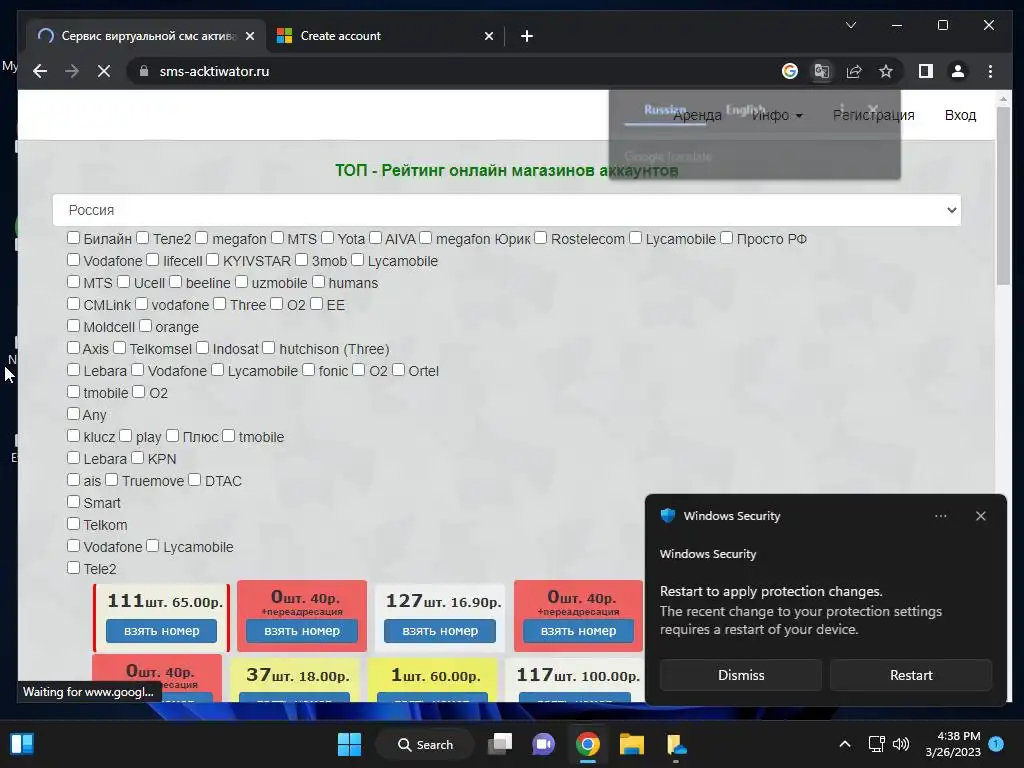Close the Windows Security notification

pyautogui.click(x=980, y=516)
